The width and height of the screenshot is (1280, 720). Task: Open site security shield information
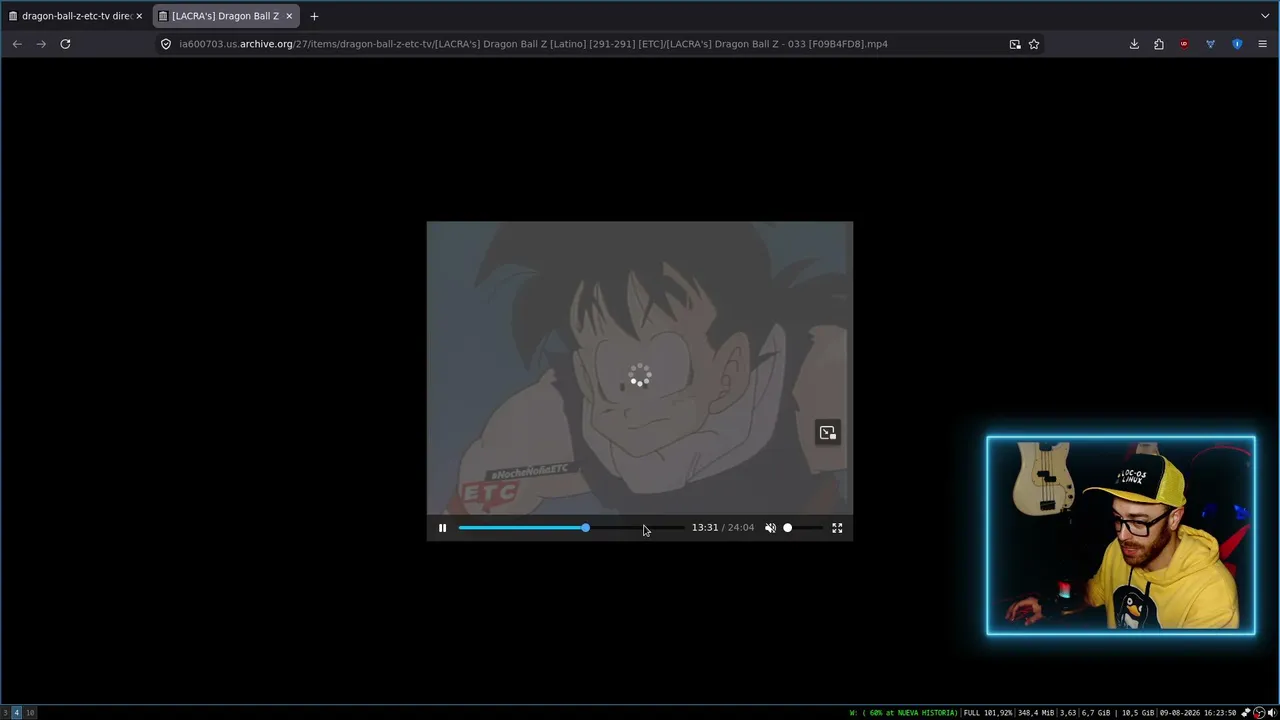tap(166, 44)
